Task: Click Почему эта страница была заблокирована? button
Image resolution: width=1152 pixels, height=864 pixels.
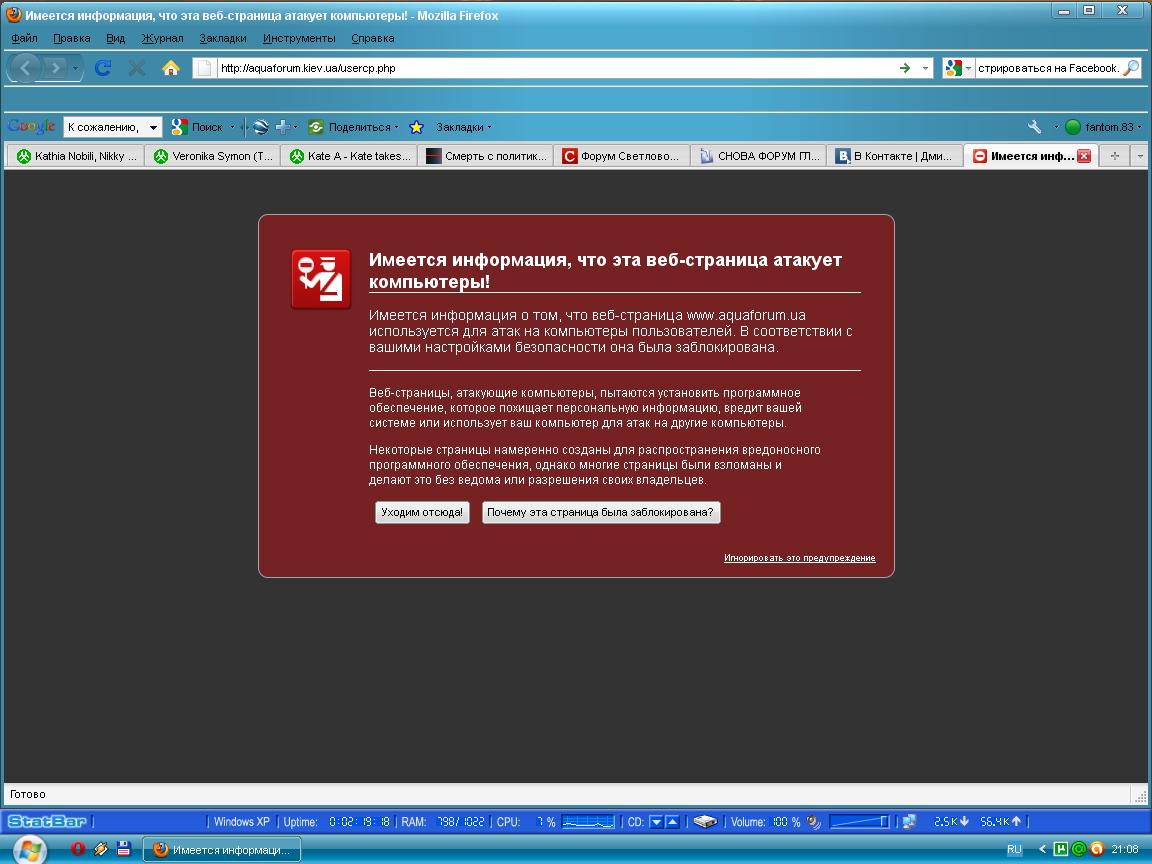Action: coord(601,512)
